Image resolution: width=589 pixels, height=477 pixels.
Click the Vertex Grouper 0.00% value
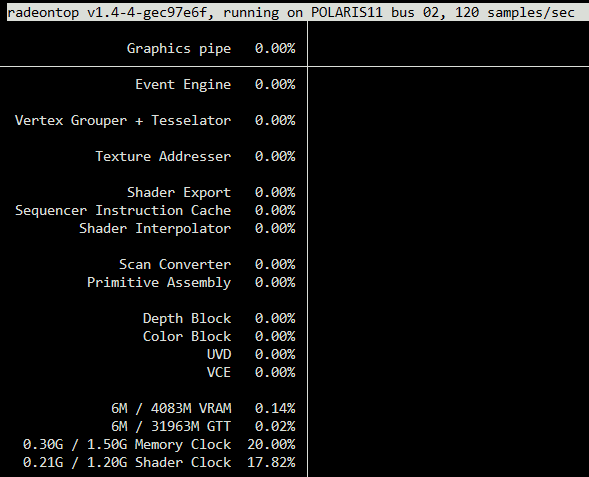pos(275,121)
